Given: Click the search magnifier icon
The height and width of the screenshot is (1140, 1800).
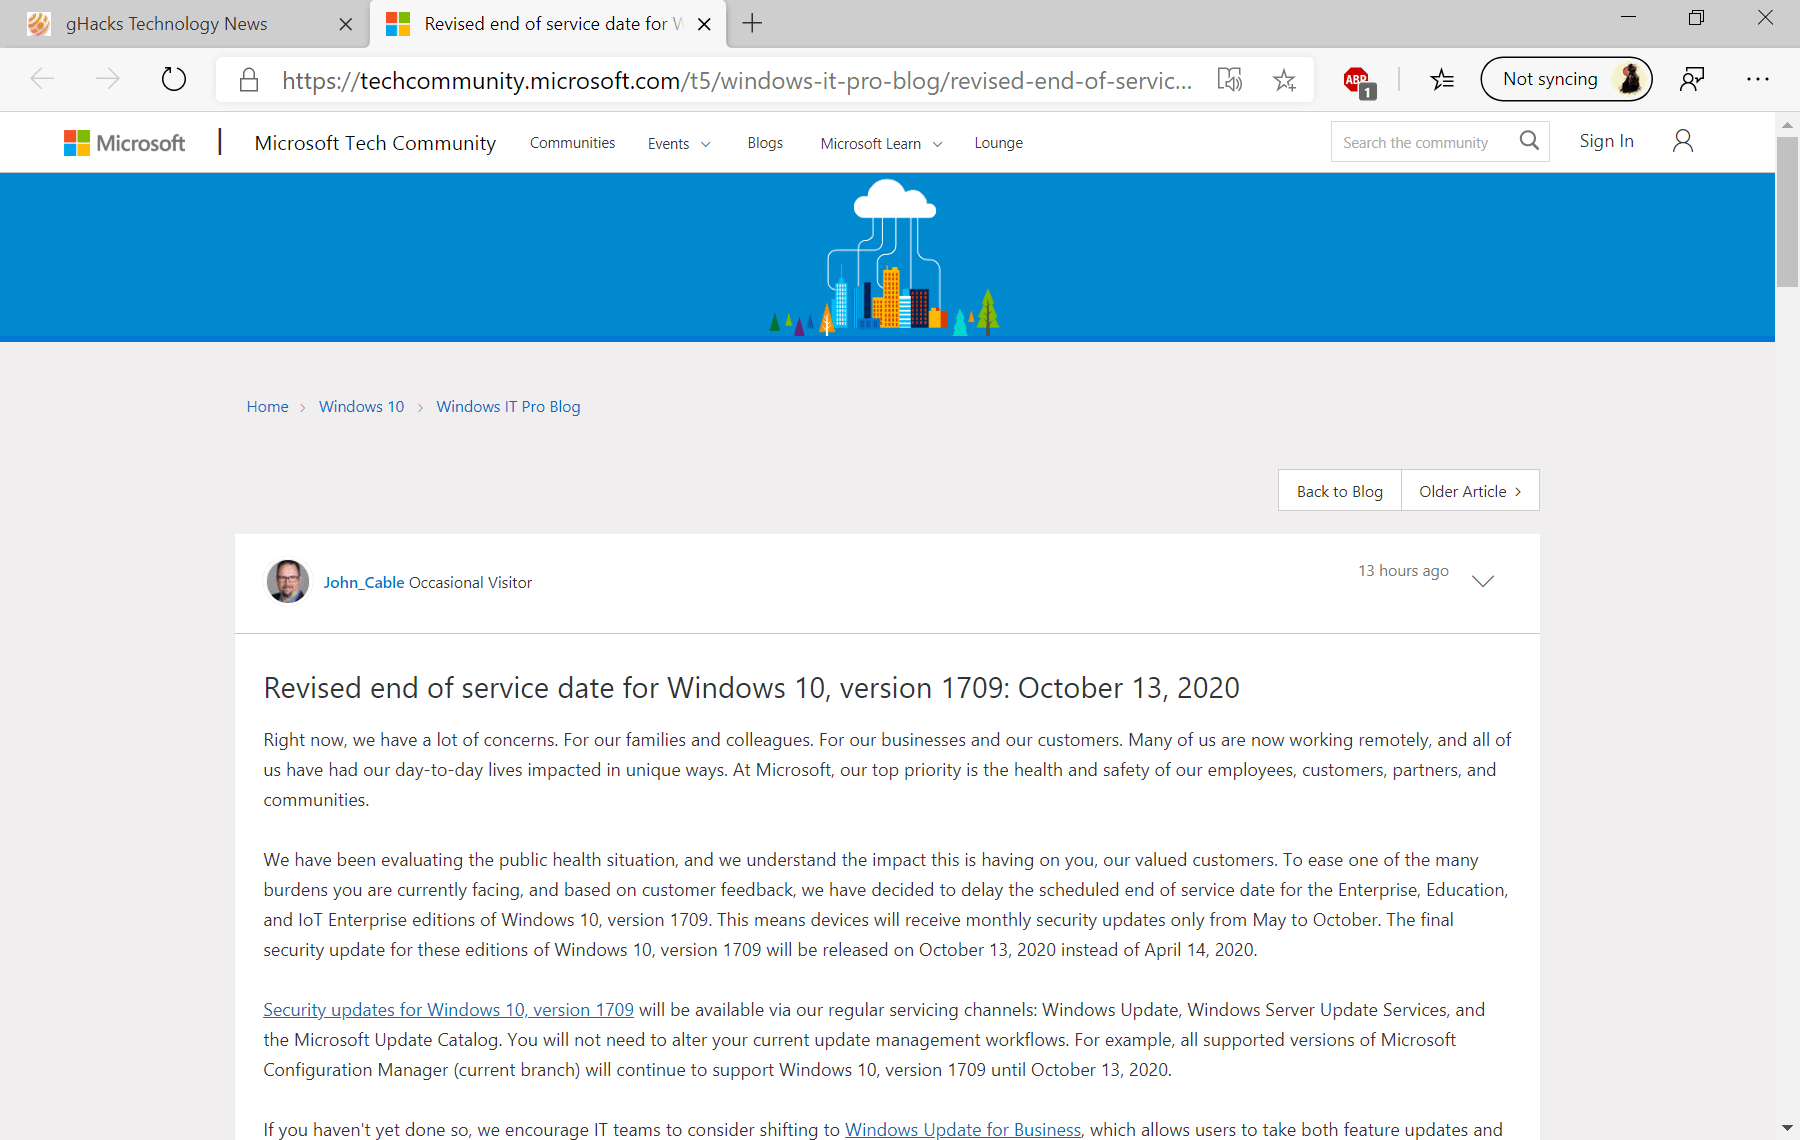Looking at the screenshot, I should 1529,141.
